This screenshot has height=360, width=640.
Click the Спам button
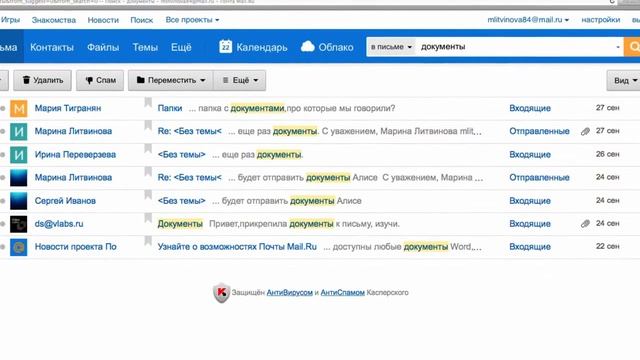coord(100,80)
